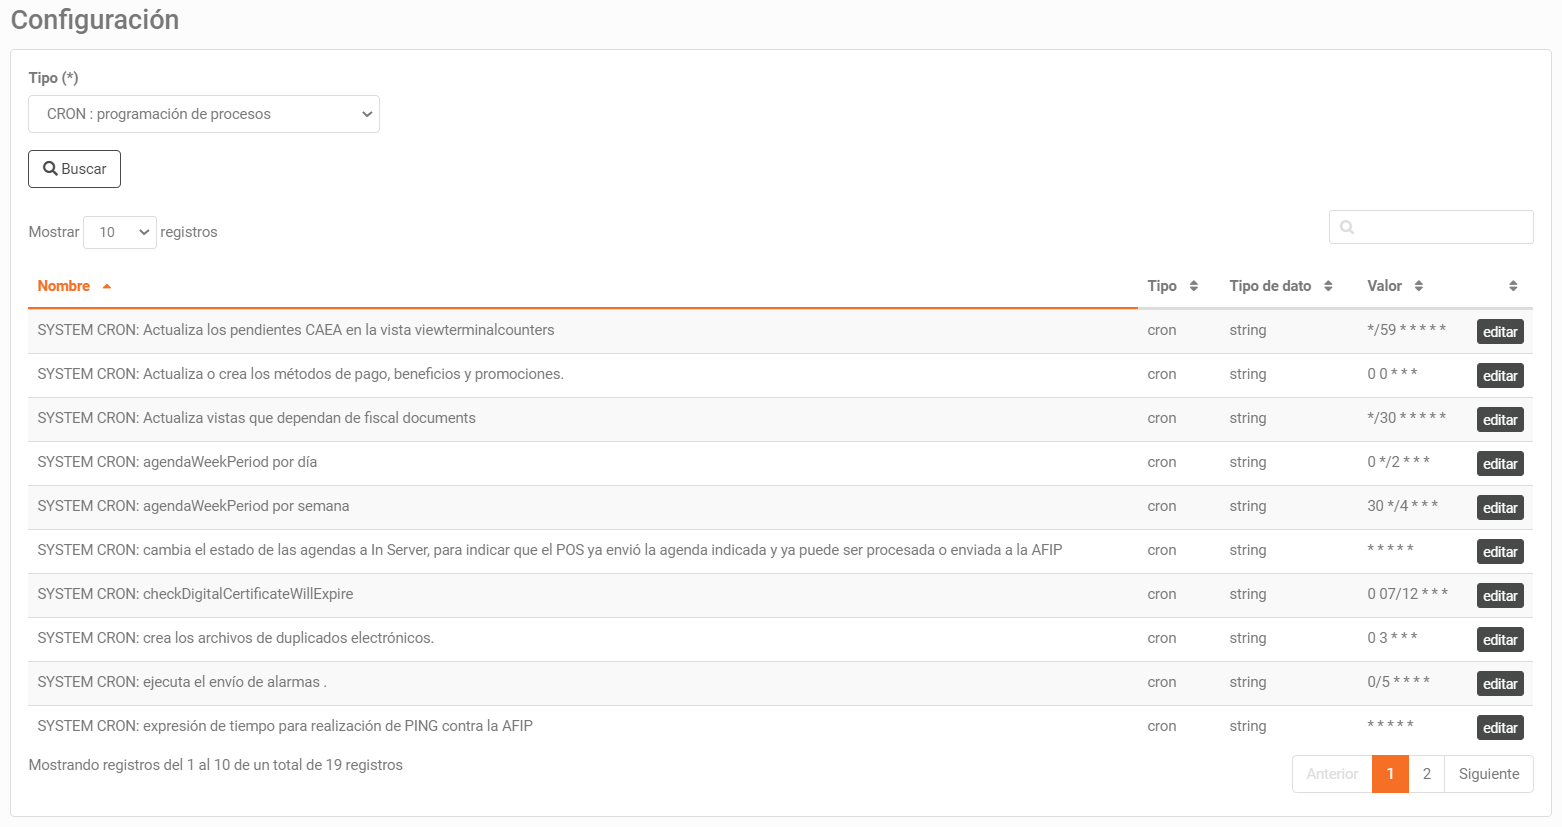The height and width of the screenshot is (827, 1562).
Task: Edit the In Server agendas cron row
Action: coord(1500,552)
